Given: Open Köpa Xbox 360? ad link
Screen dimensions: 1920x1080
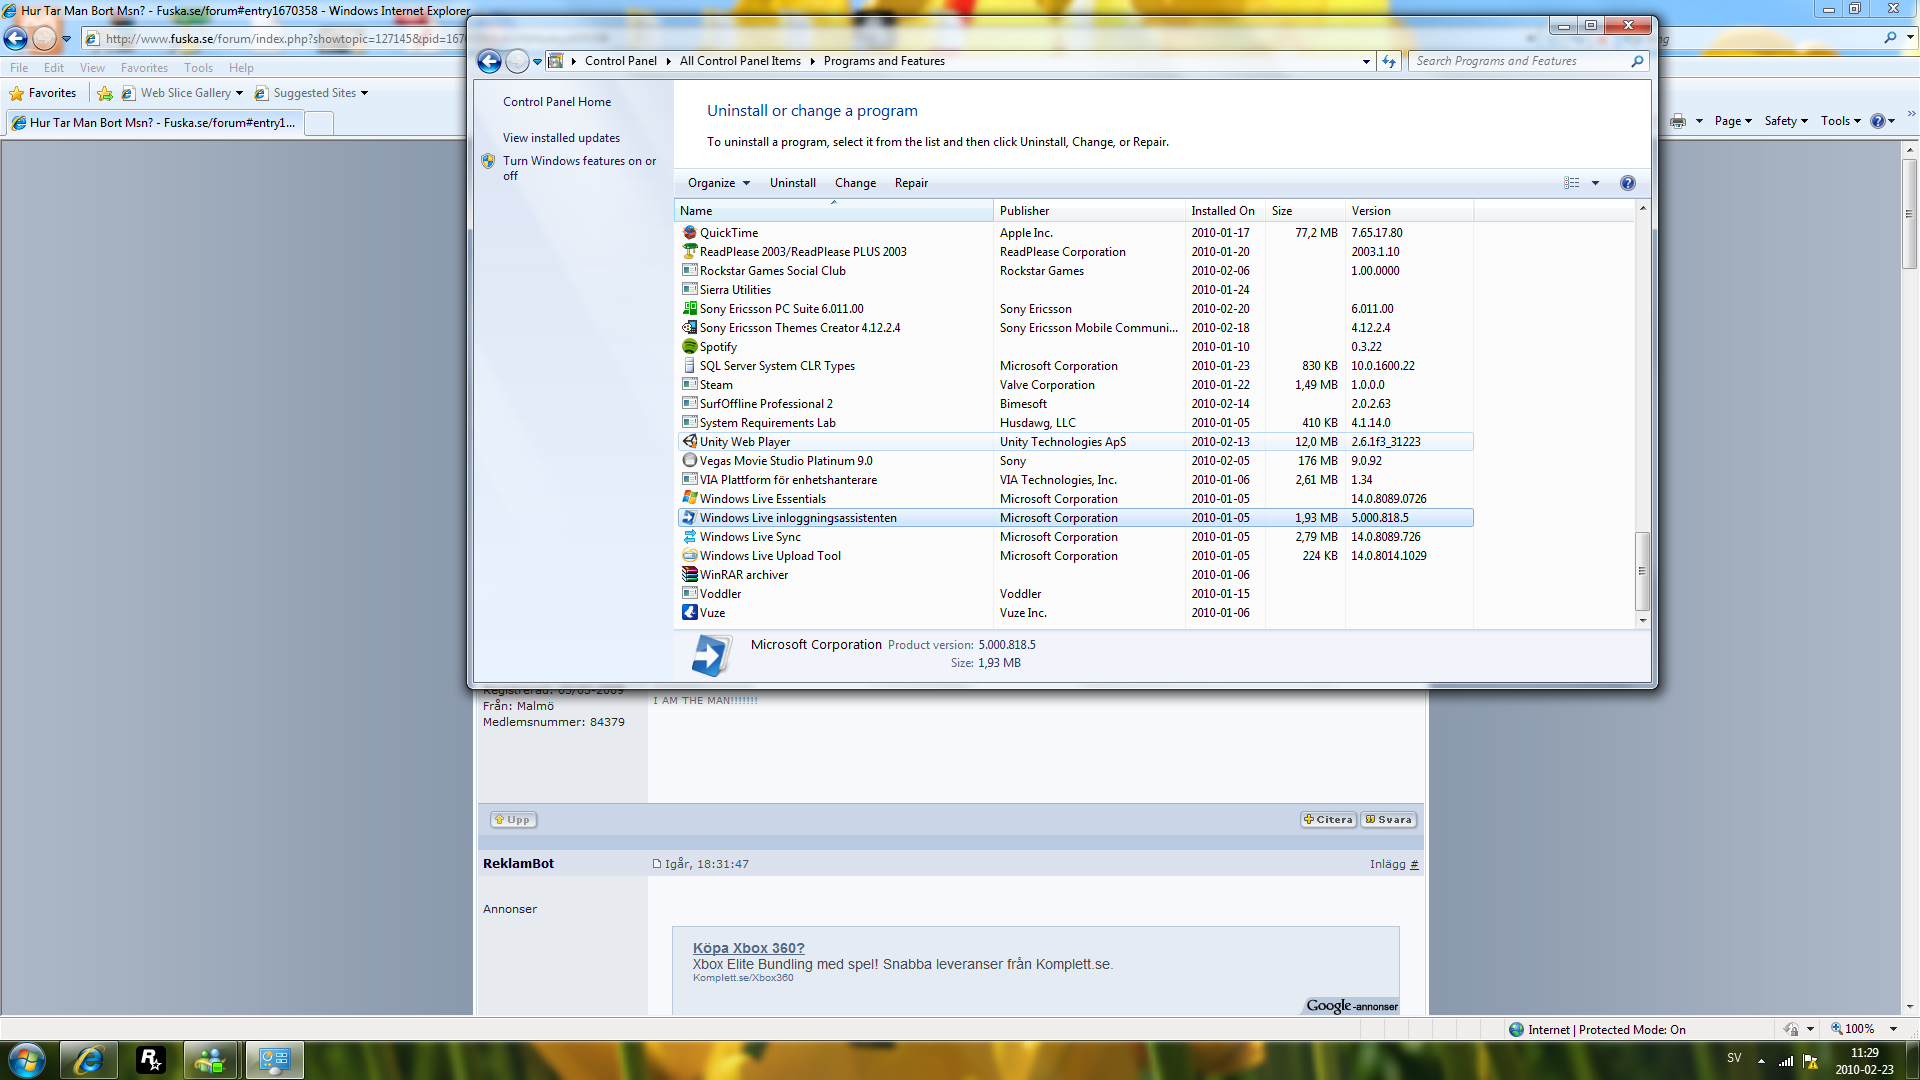Looking at the screenshot, I should click(749, 948).
